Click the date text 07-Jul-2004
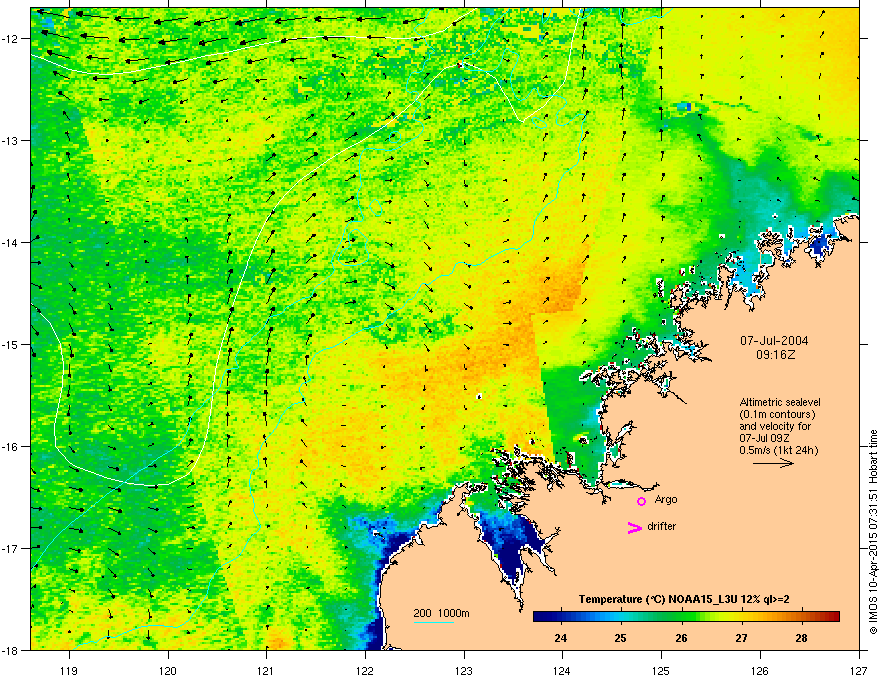Image resolution: width=880 pixels, height=680 pixels. [774, 341]
